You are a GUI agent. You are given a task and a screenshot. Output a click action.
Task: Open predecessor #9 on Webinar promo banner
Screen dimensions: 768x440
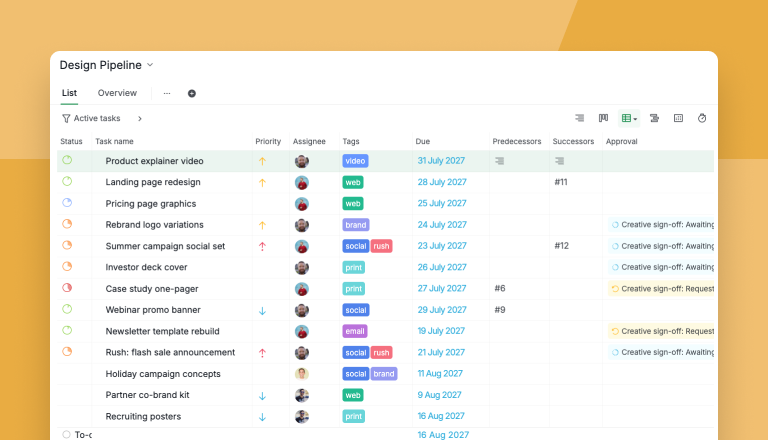tap(500, 310)
